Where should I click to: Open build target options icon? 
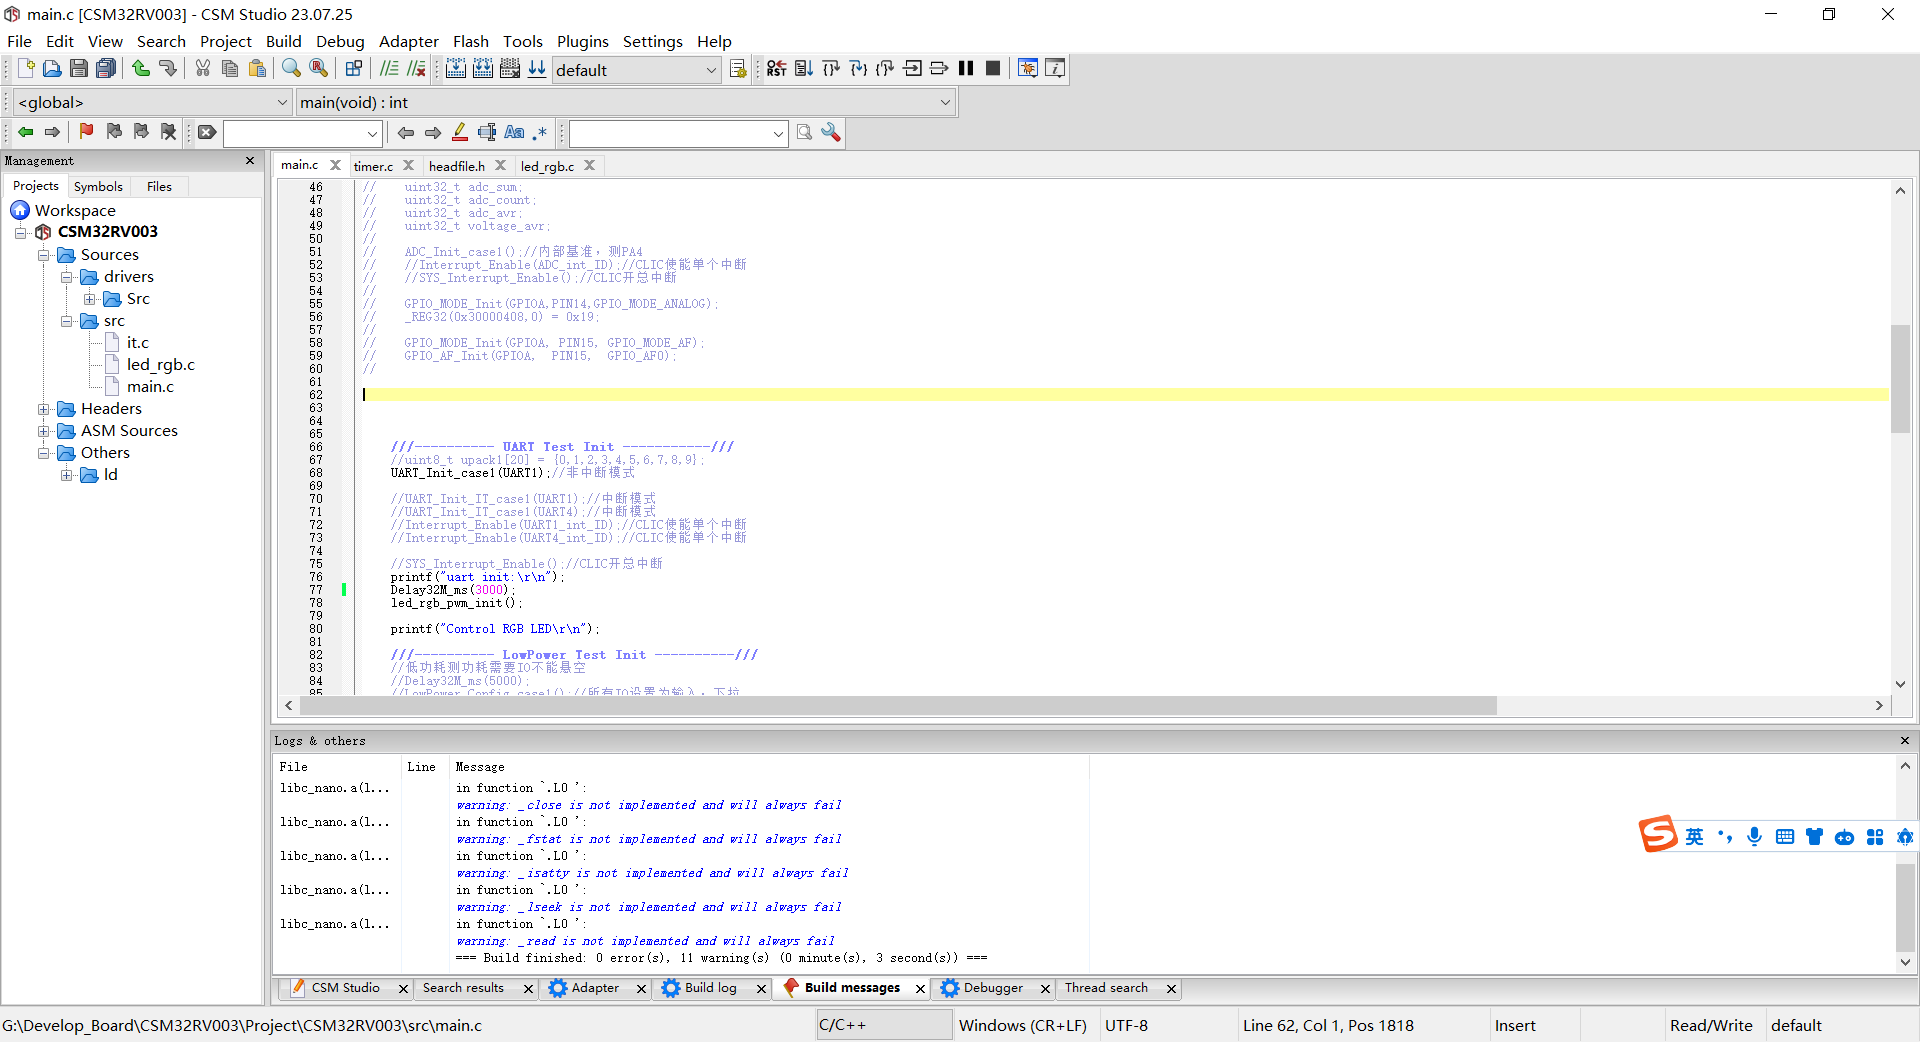click(738, 69)
